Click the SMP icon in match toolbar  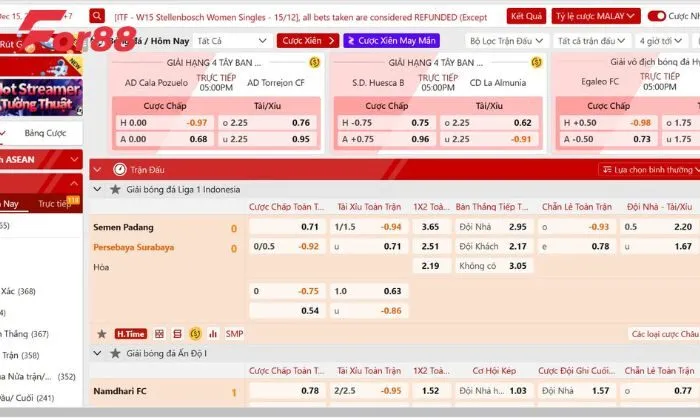pyautogui.click(x=234, y=333)
